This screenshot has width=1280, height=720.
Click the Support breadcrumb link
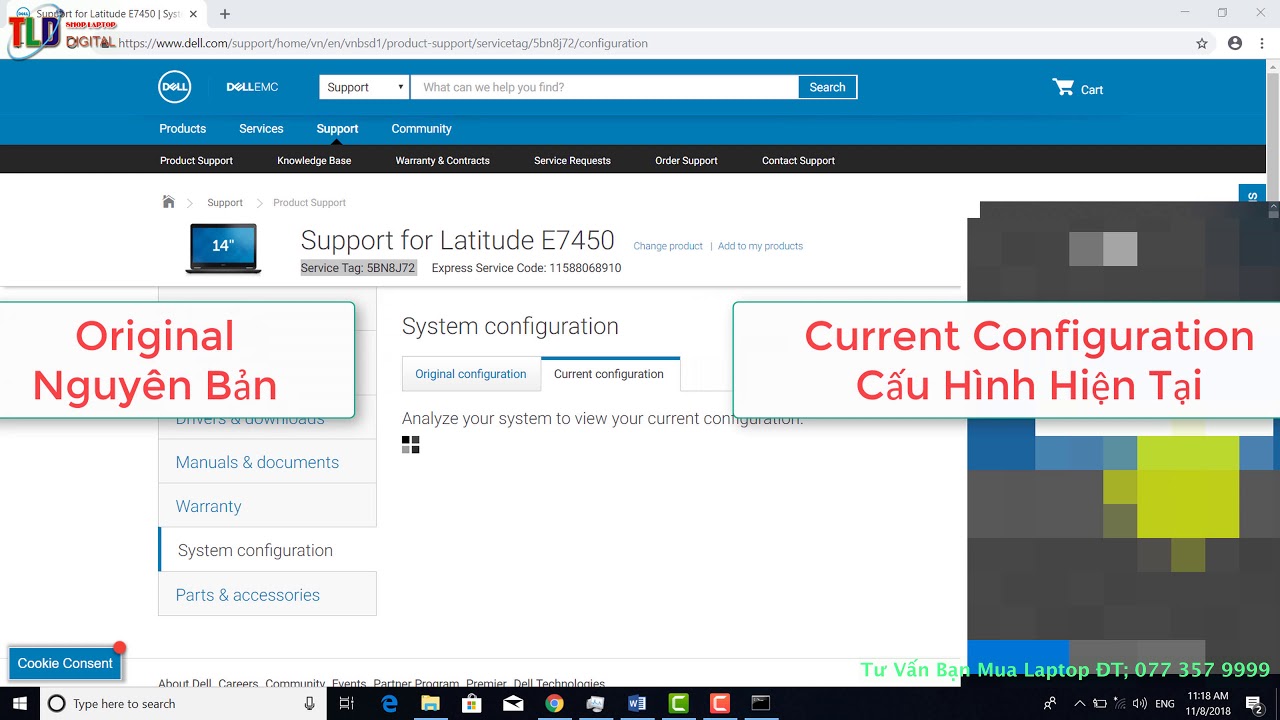tap(225, 202)
